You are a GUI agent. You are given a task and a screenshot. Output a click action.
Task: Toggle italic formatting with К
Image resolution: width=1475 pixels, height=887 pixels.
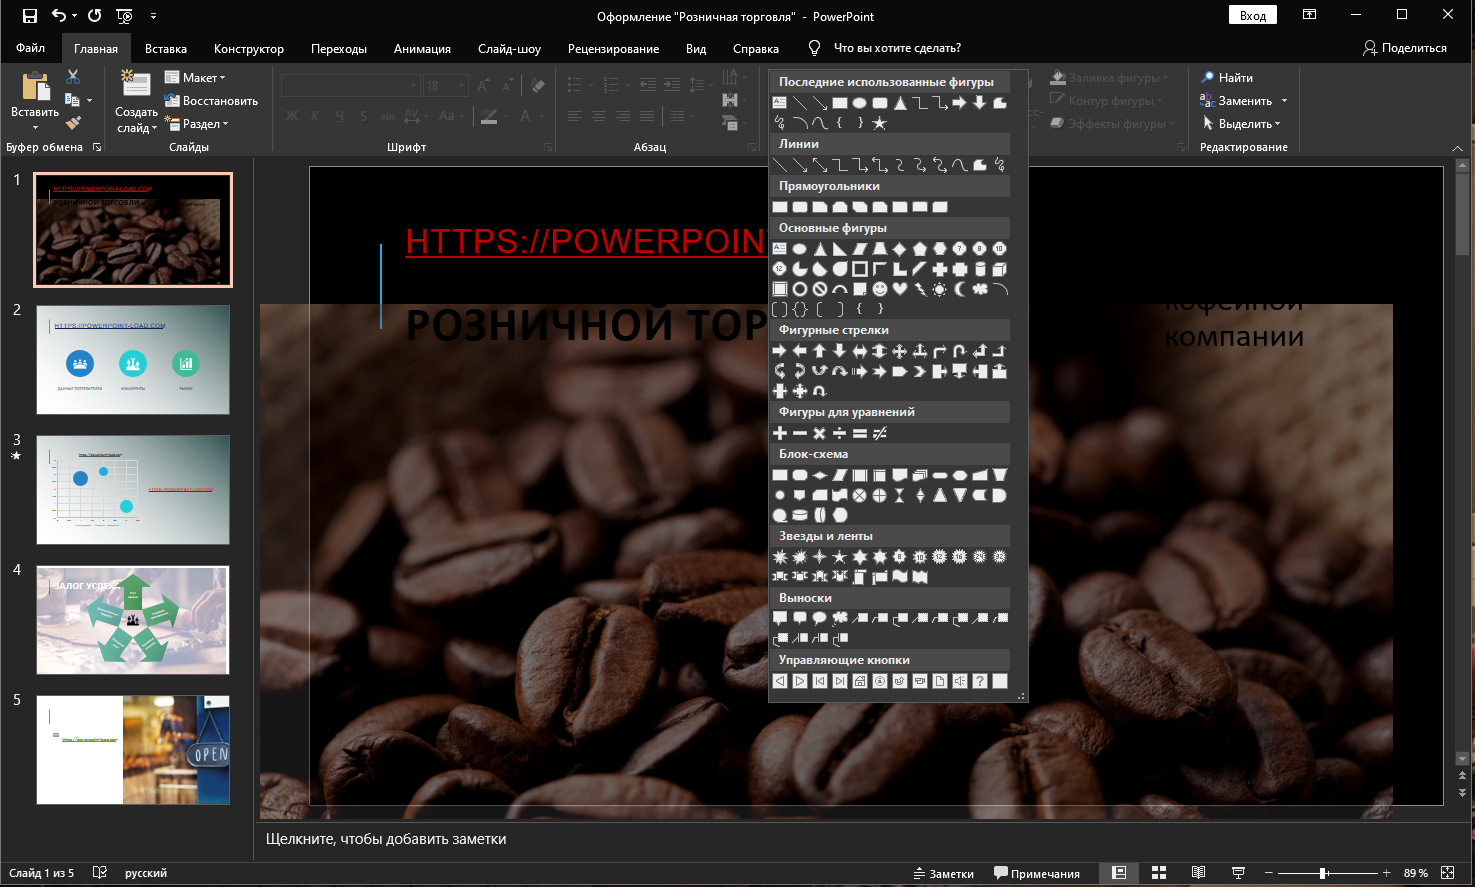coord(313,117)
